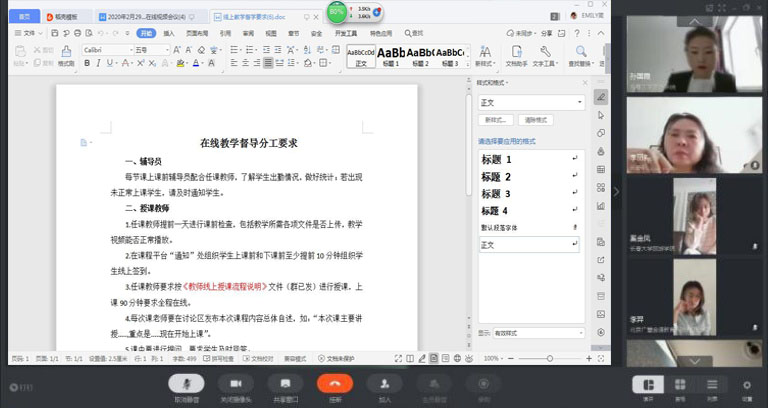This screenshot has width=768, height=408.
Task: Open meeting settings gear icon
Action: click(x=746, y=386)
